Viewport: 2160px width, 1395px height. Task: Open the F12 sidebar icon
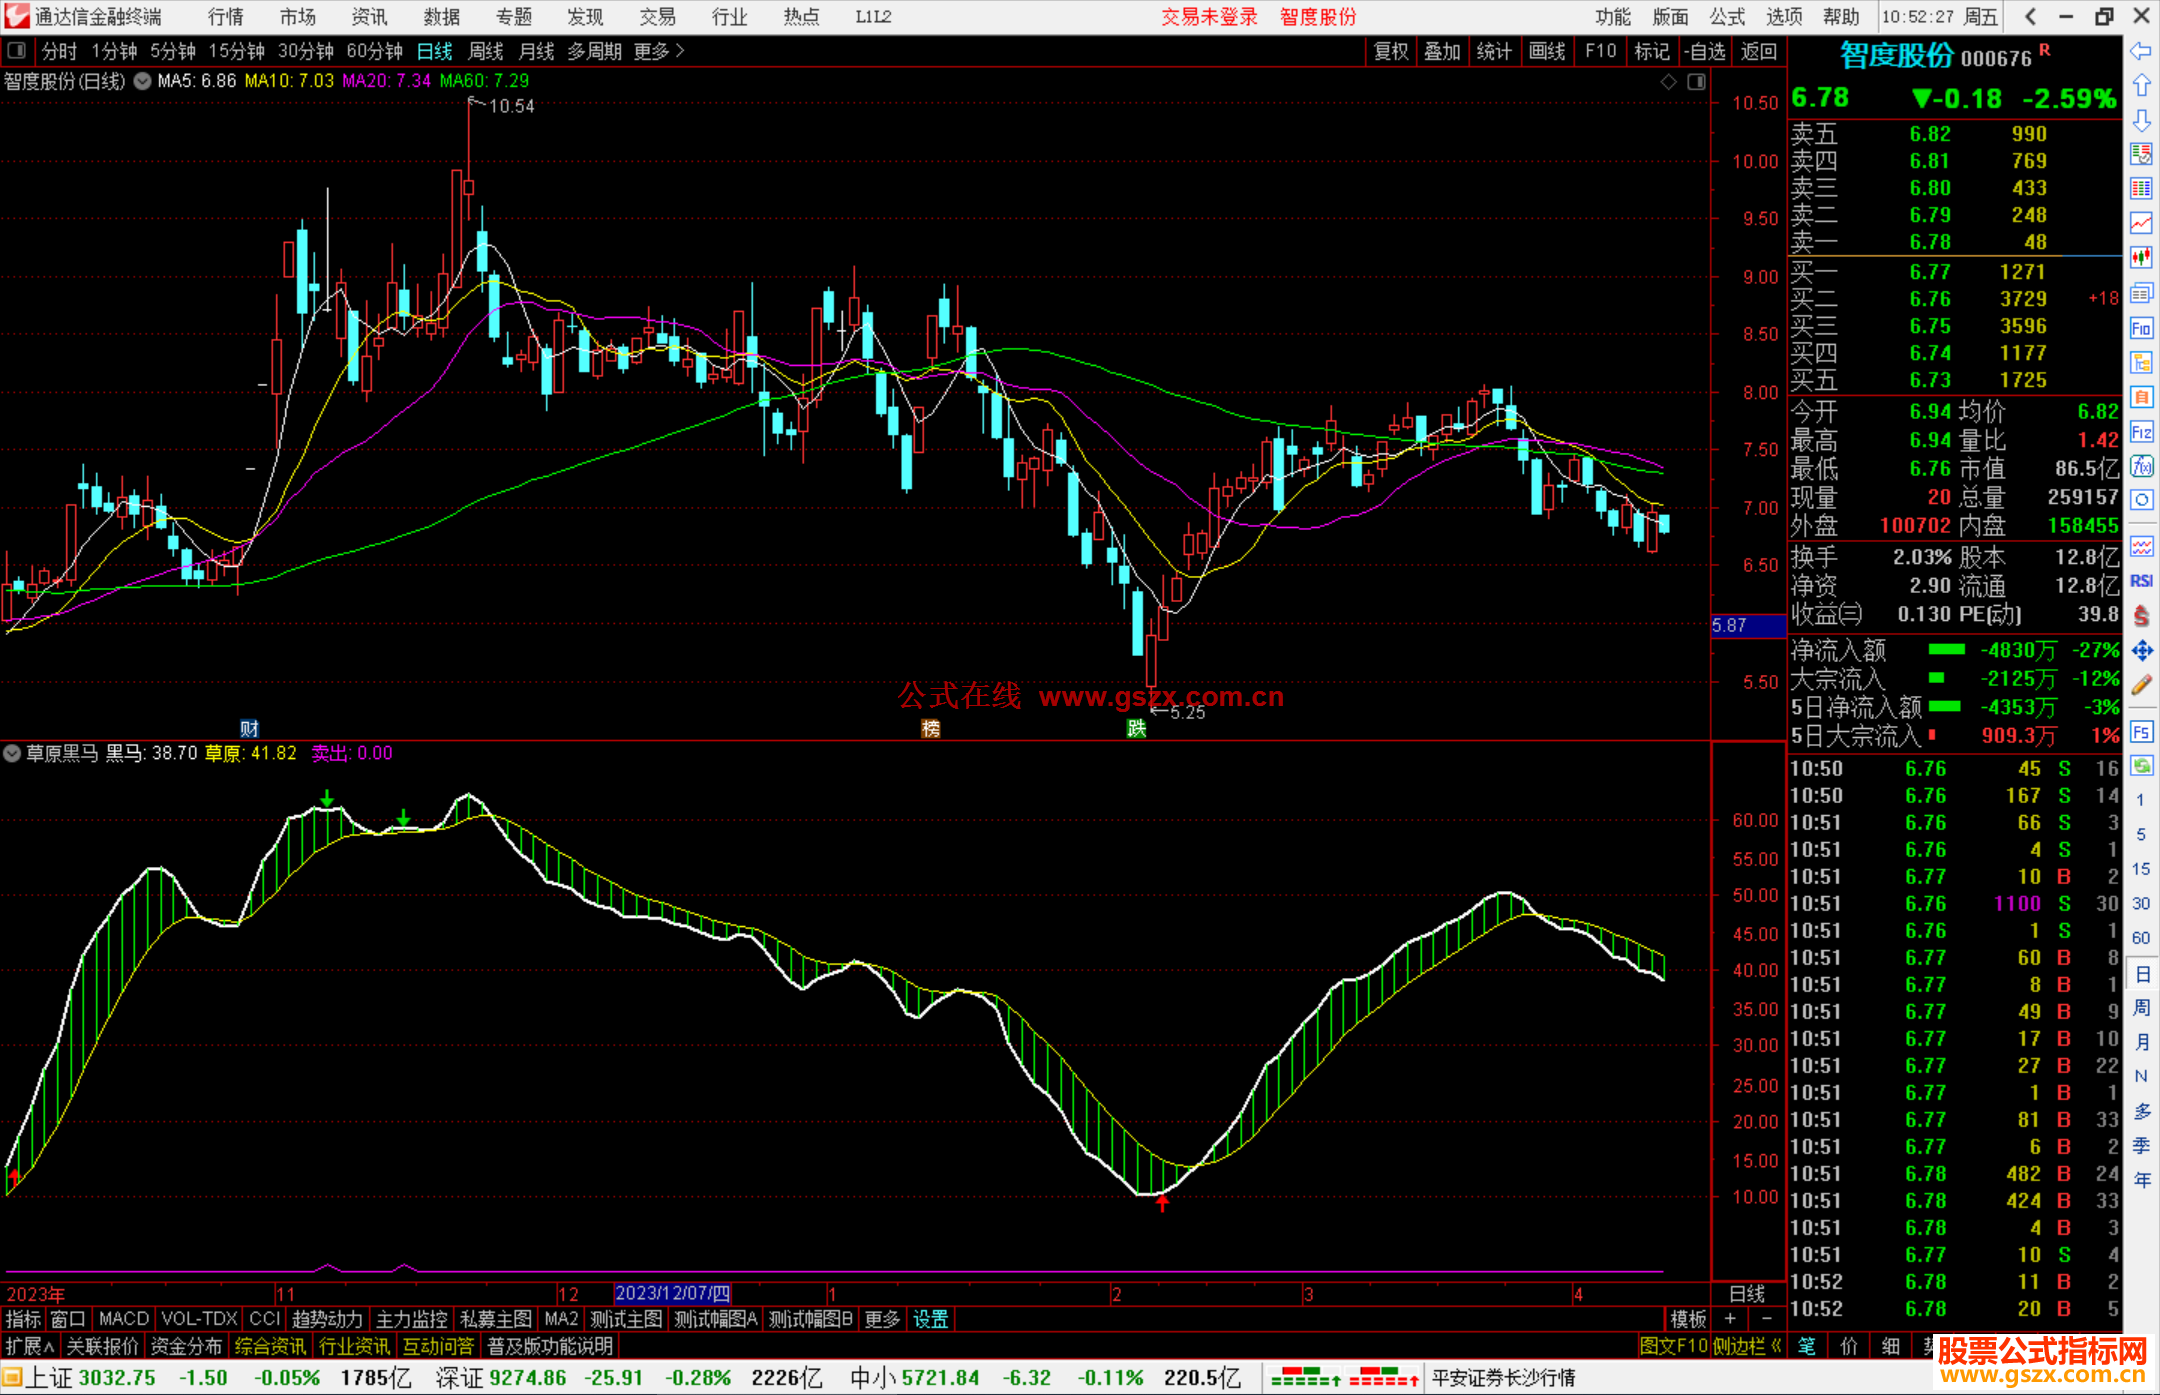click(x=2141, y=432)
